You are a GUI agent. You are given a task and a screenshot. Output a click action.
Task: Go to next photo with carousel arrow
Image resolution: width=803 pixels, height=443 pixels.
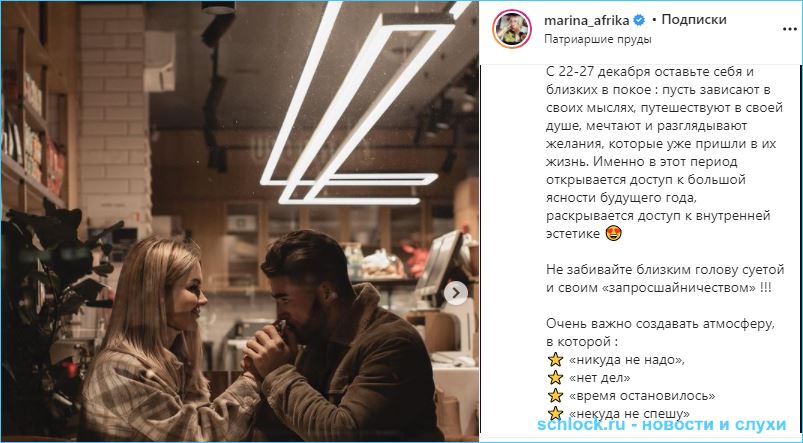tap(455, 293)
